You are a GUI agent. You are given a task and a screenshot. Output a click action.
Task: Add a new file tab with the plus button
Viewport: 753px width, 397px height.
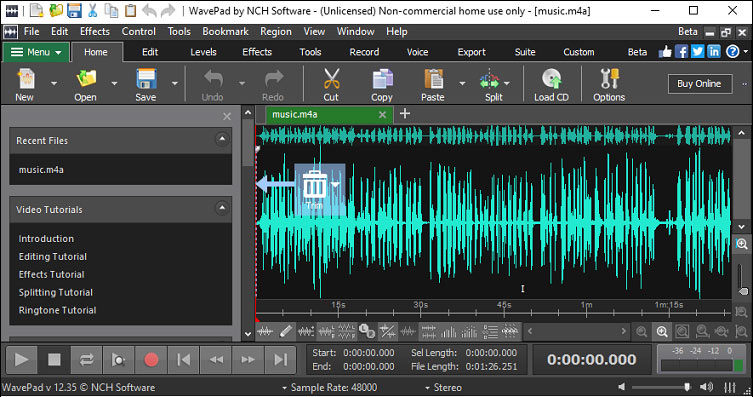405,114
